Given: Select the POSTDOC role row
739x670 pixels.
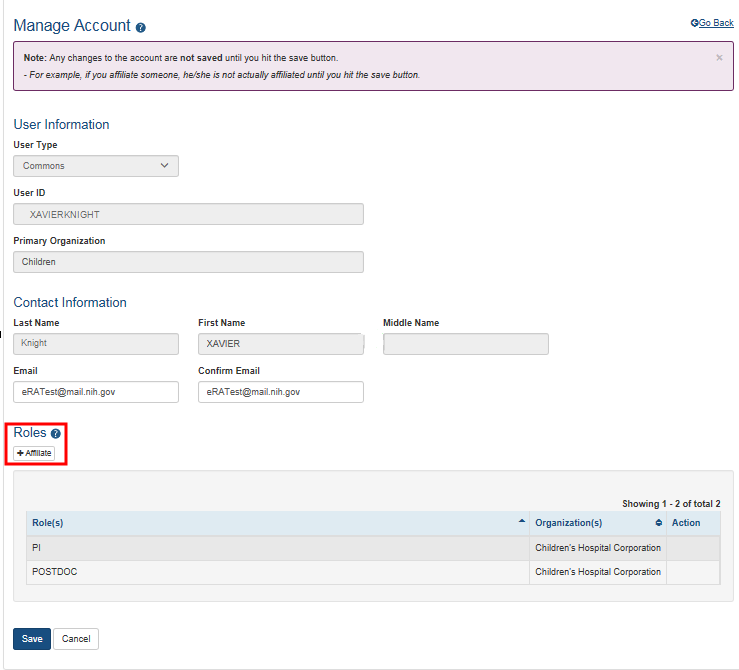Looking at the screenshot, I should point(277,572).
